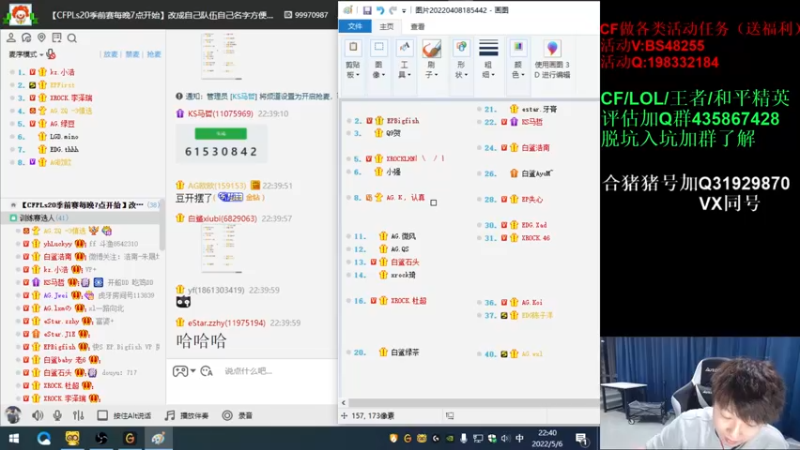Toggle the 中 input method indicator in tray
This screenshot has height=450, width=800.
[519, 438]
